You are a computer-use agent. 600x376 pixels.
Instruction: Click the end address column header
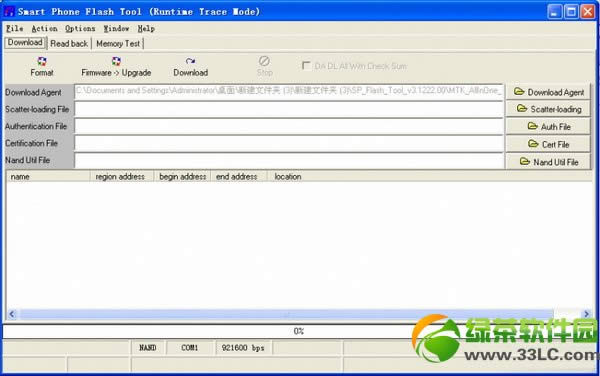click(239, 176)
